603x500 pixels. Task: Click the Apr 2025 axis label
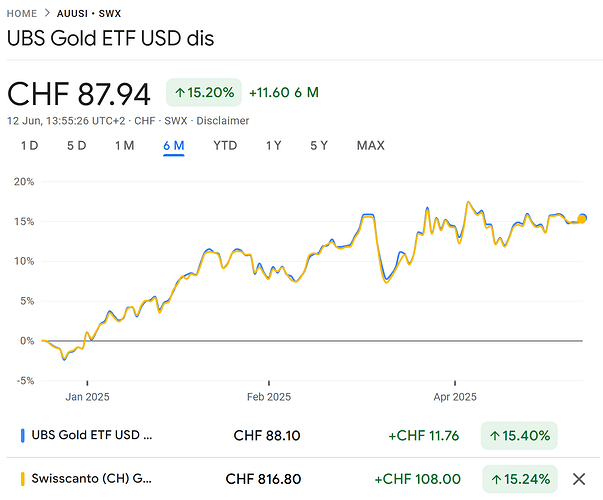tap(455, 397)
